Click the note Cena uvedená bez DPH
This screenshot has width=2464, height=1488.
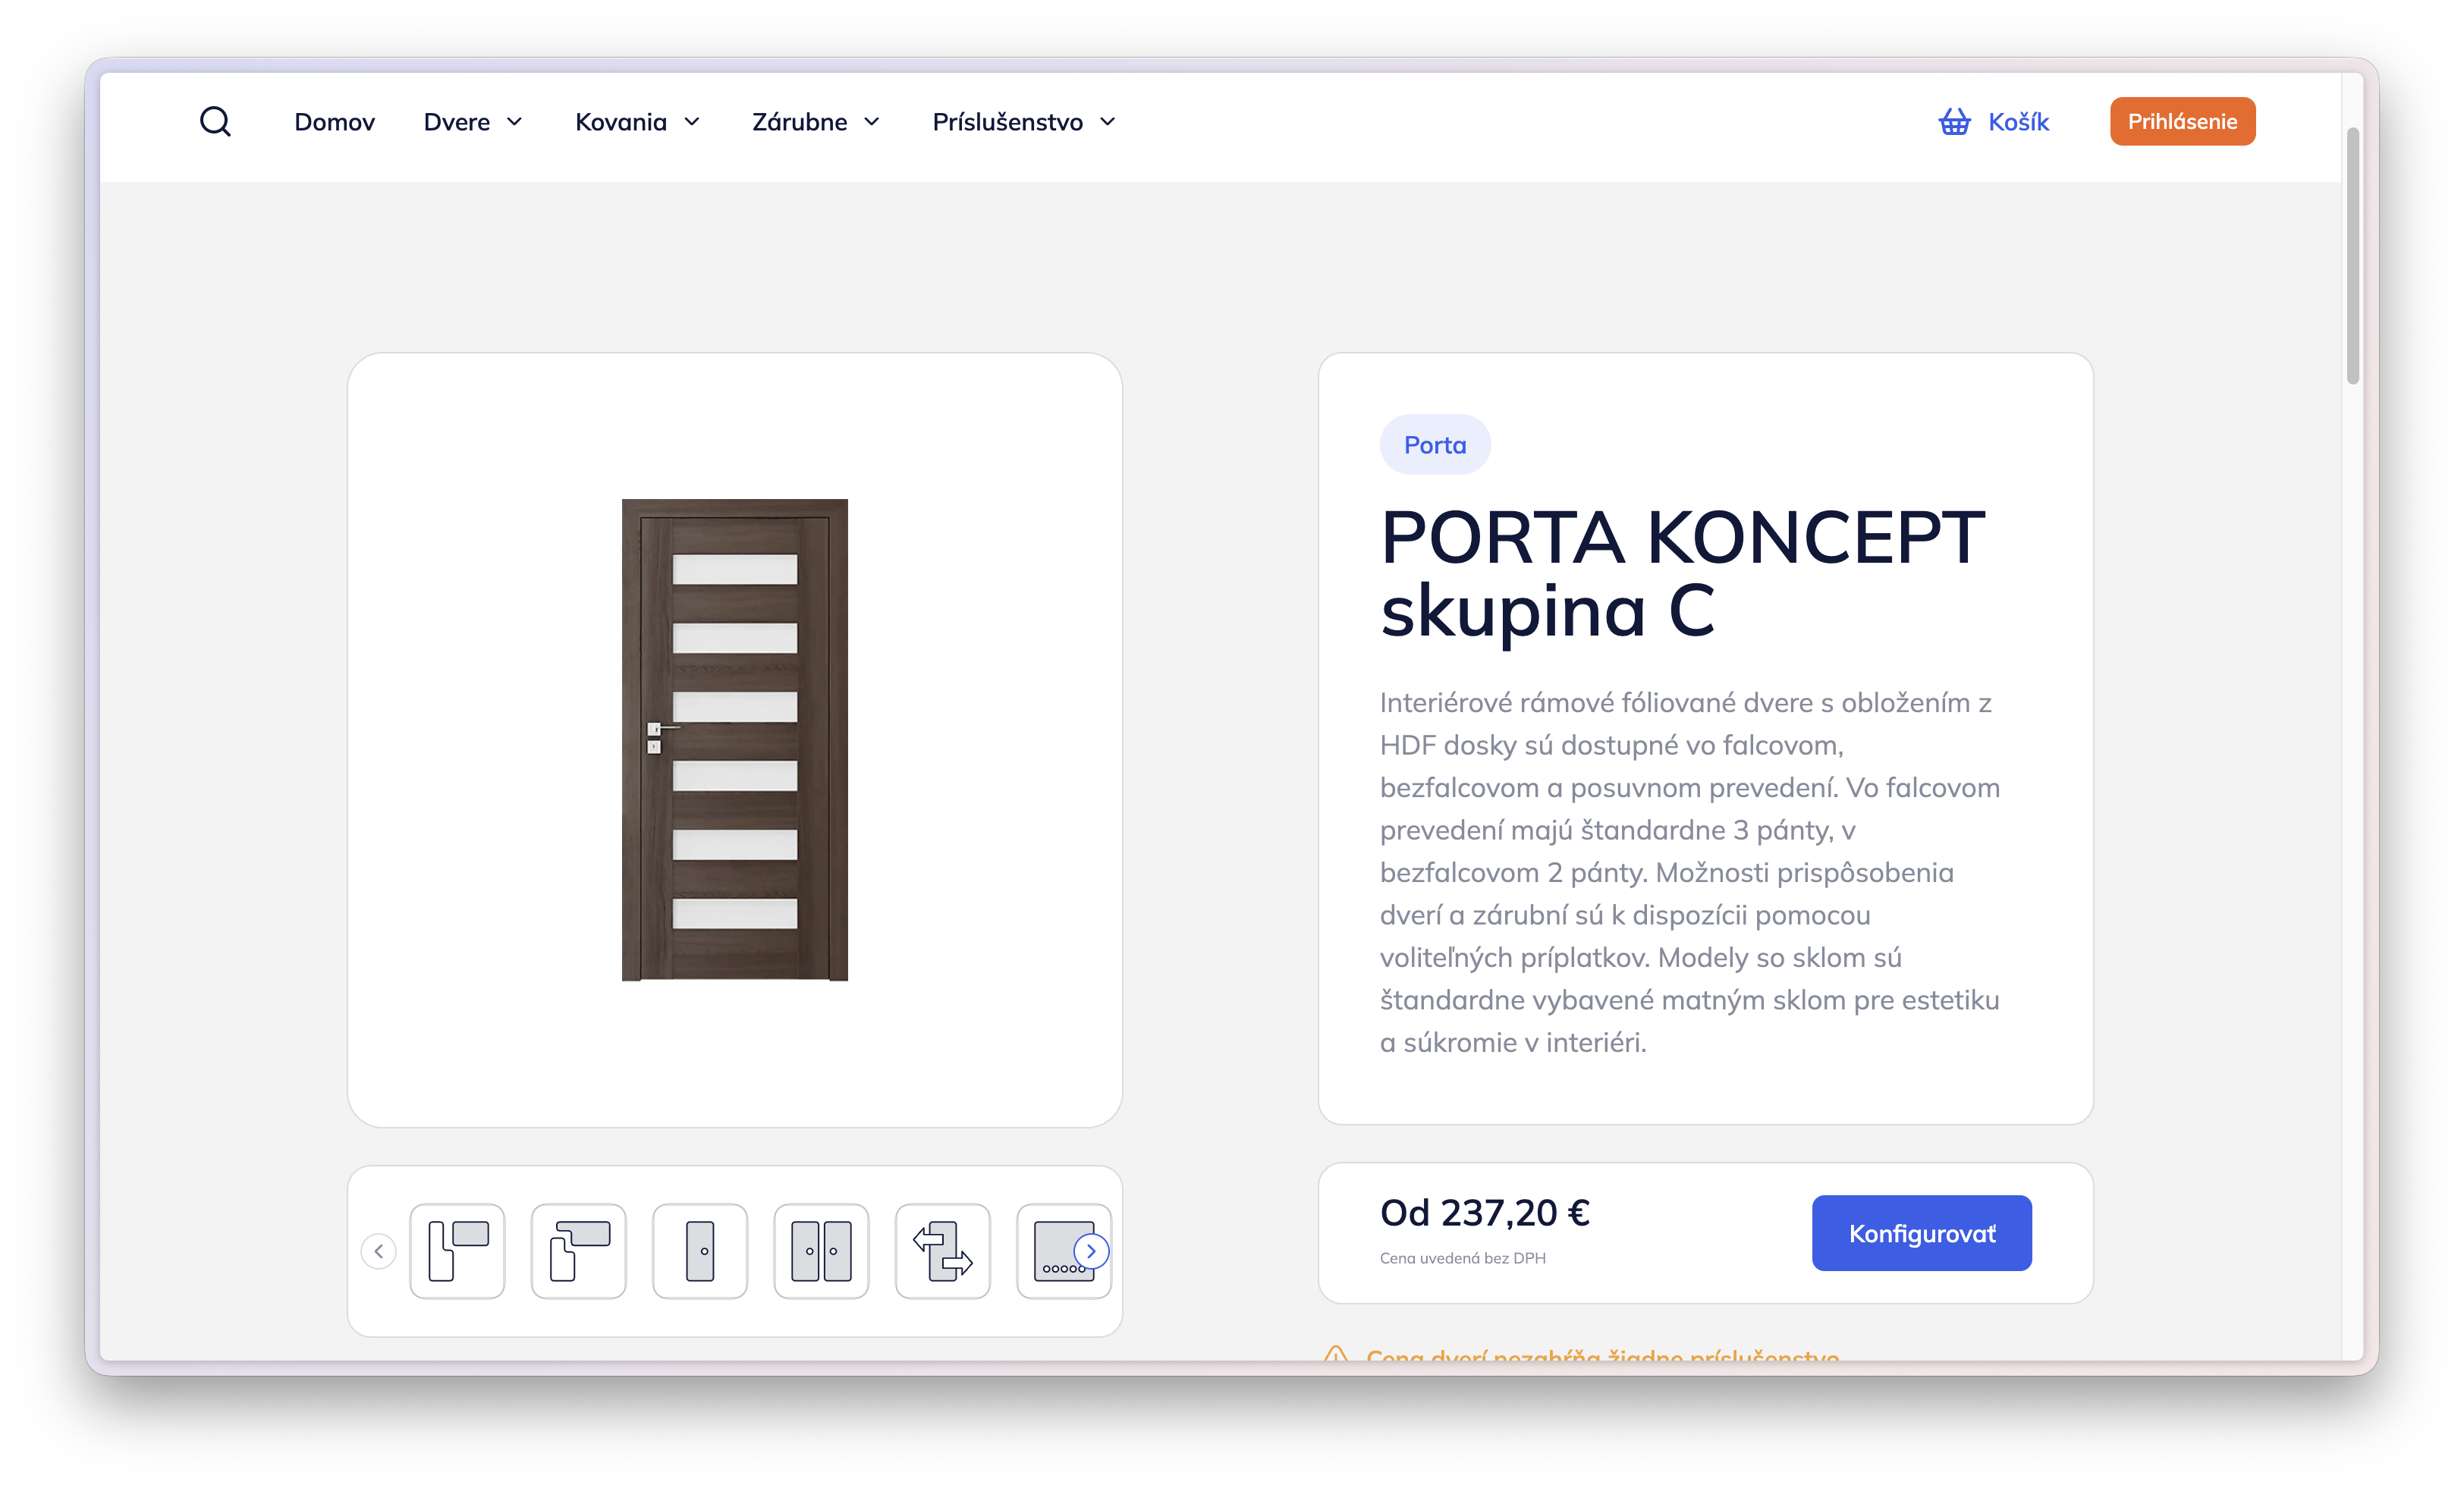pyautogui.click(x=1462, y=1258)
